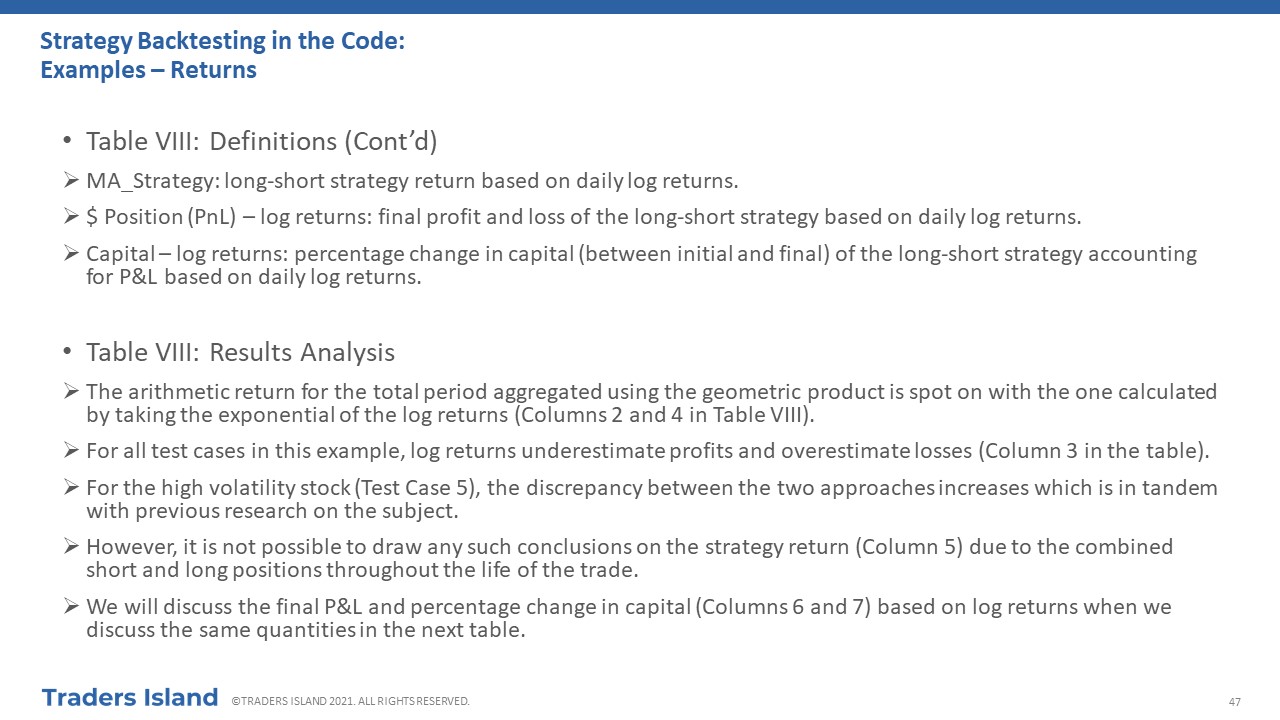Click the 'Table VIII: Results Analysis' heading
This screenshot has height=720, width=1280.
click(x=240, y=353)
